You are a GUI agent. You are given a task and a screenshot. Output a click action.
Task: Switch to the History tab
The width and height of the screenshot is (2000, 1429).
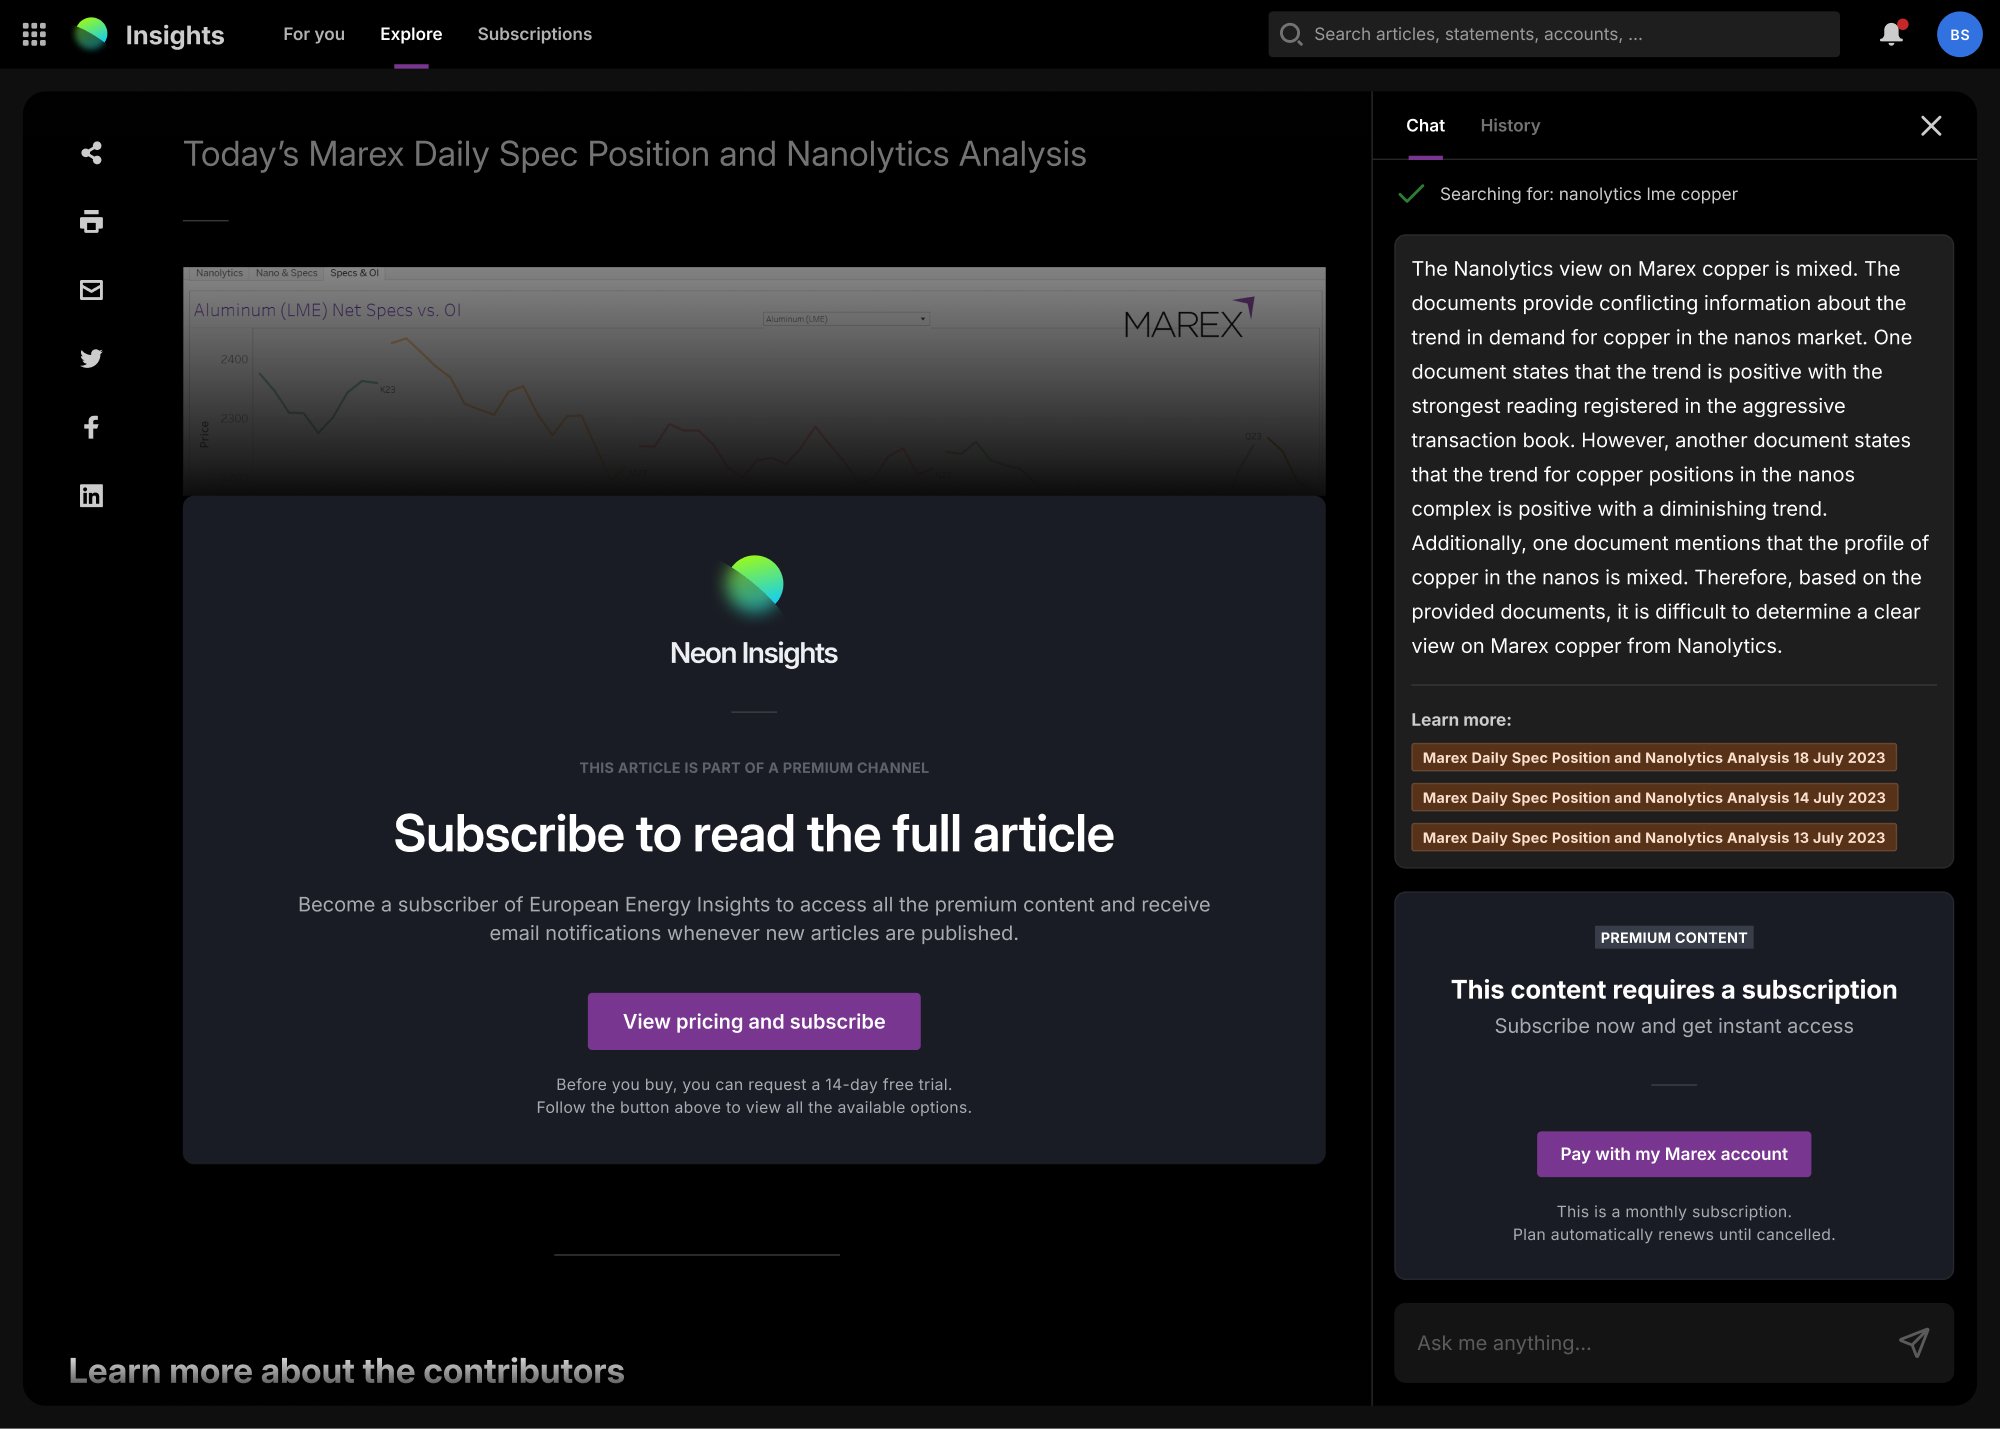(x=1510, y=125)
